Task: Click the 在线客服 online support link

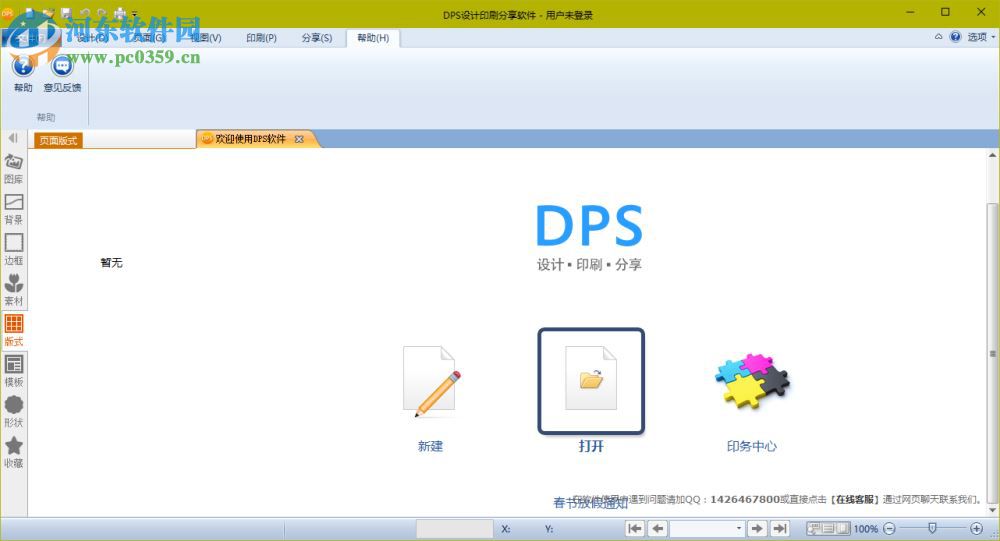Action: [855, 500]
